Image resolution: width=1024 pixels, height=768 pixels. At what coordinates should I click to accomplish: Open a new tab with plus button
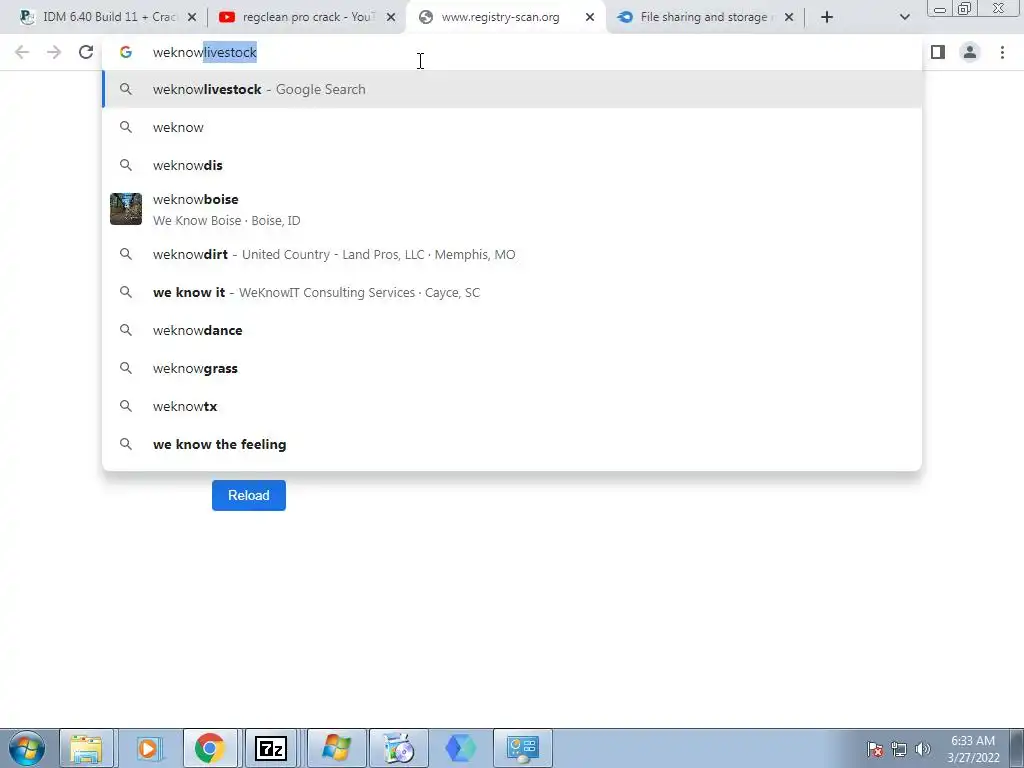[x=827, y=18]
